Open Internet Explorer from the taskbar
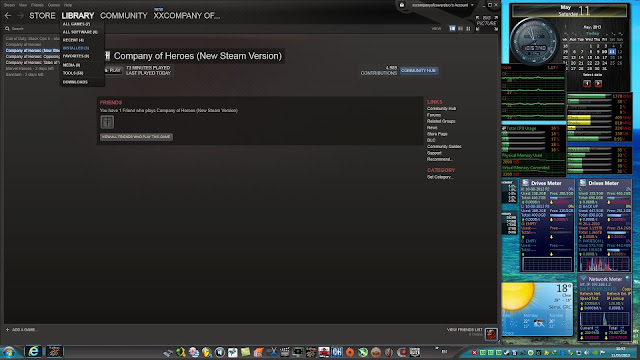640x360 pixels. [x=33, y=351]
